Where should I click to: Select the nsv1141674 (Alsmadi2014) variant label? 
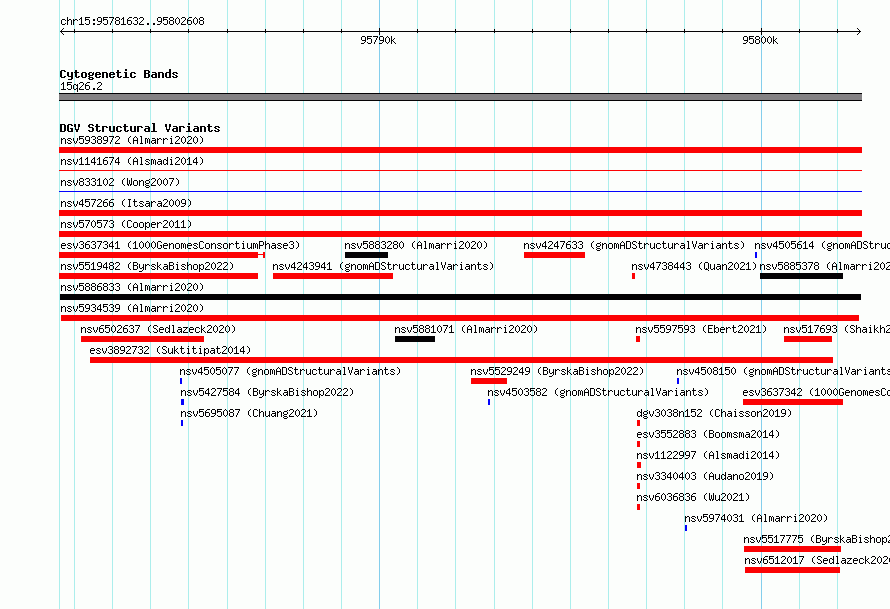(x=132, y=161)
